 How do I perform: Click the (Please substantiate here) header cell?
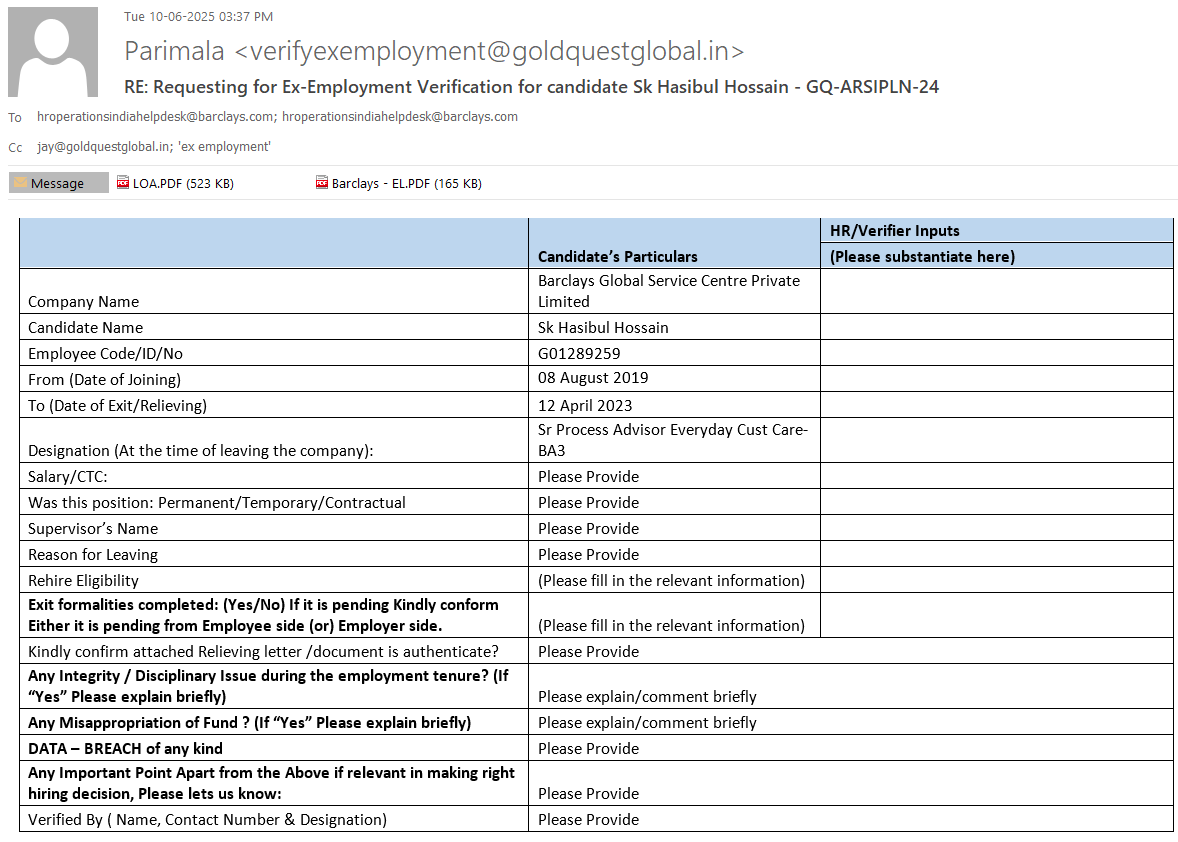pos(996,256)
